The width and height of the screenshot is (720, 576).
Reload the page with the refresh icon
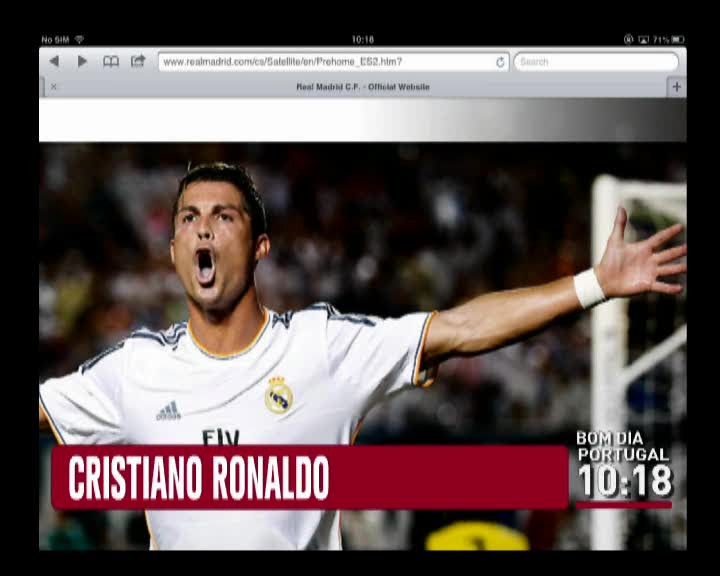[500, 62]
